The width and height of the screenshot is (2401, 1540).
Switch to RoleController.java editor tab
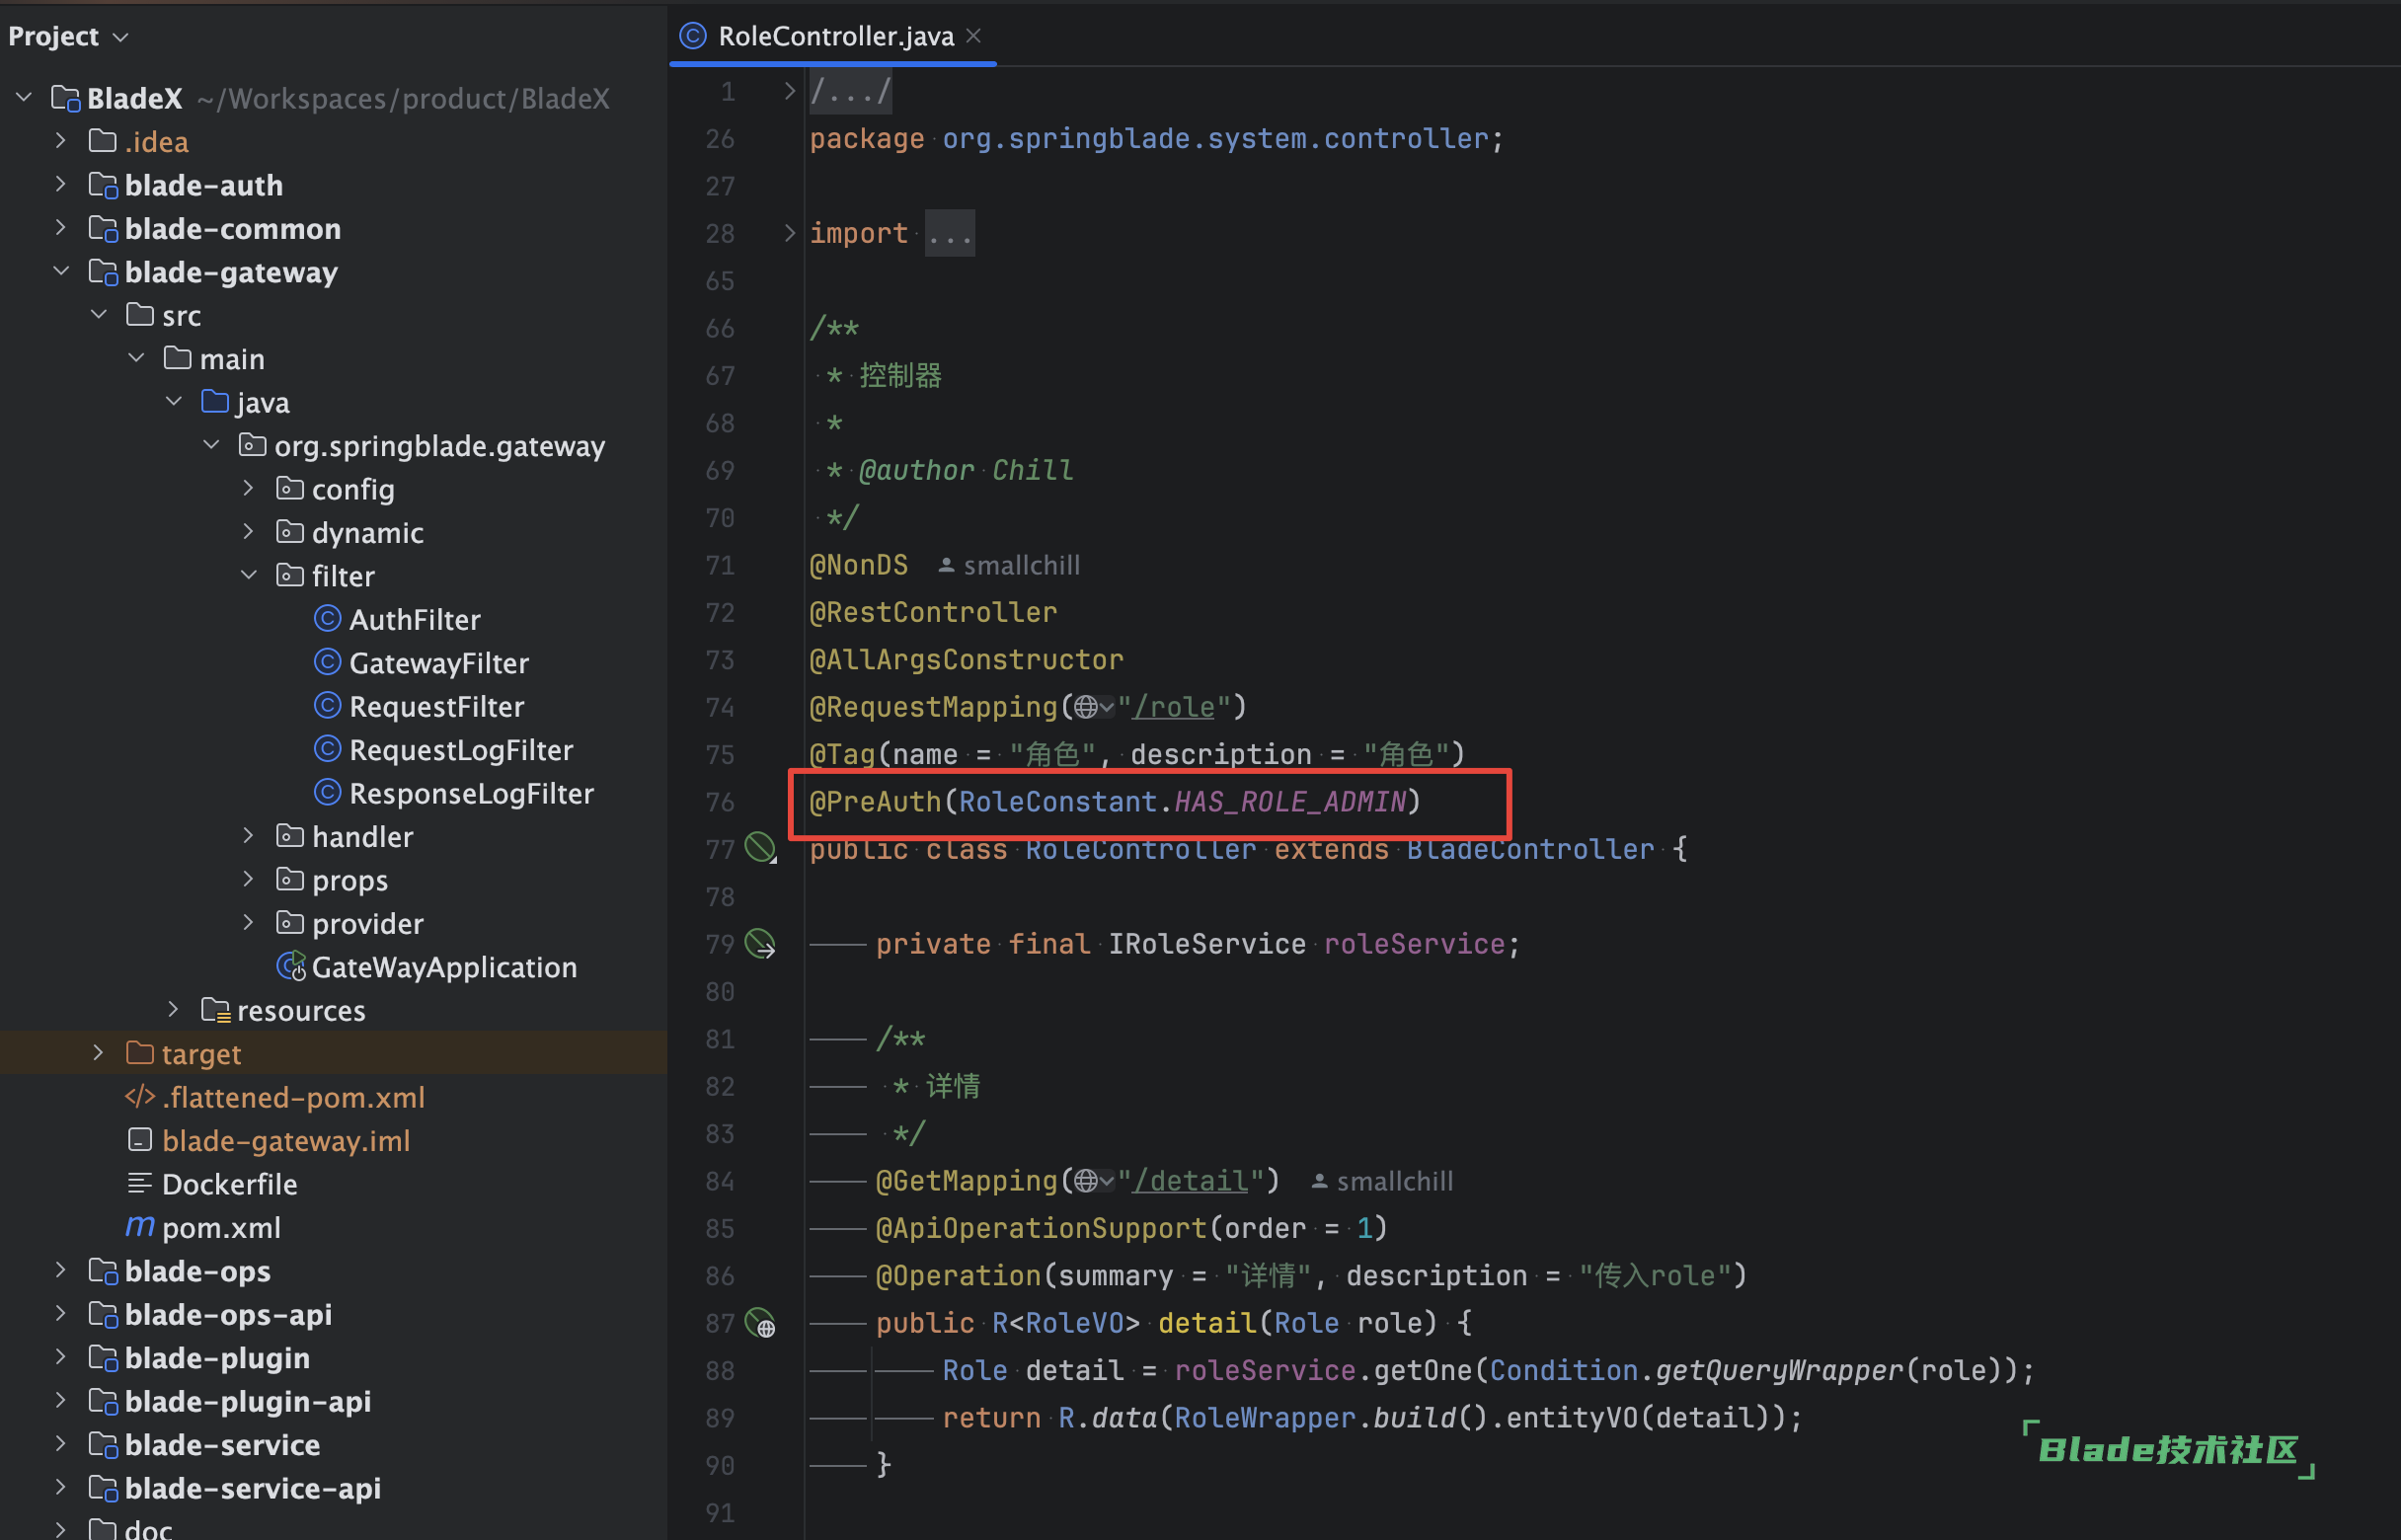coord(834,36)
